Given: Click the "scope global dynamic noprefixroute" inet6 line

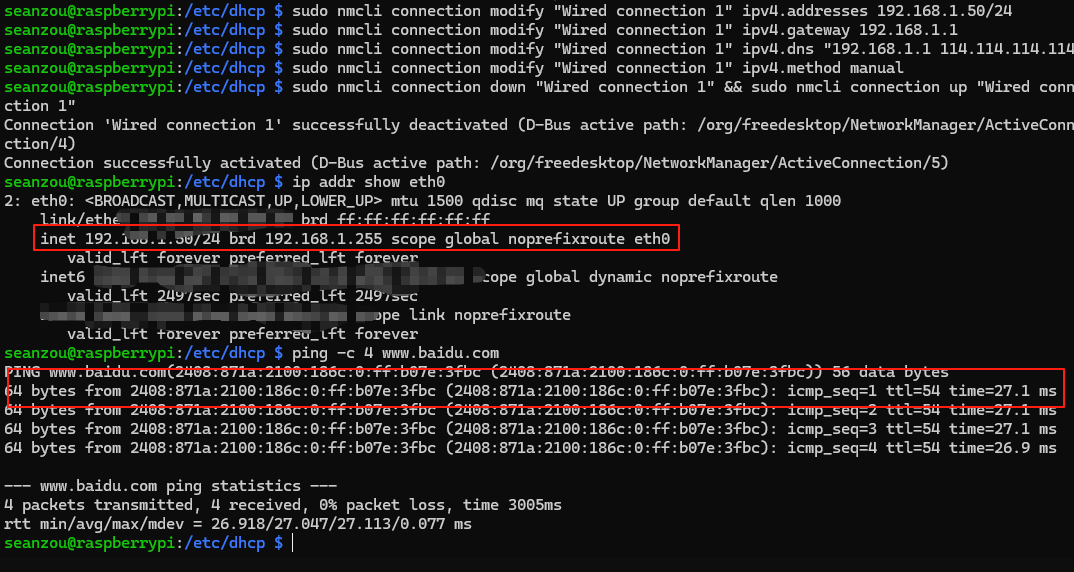Looking at the screenshot, I should (x=409, y=277).
